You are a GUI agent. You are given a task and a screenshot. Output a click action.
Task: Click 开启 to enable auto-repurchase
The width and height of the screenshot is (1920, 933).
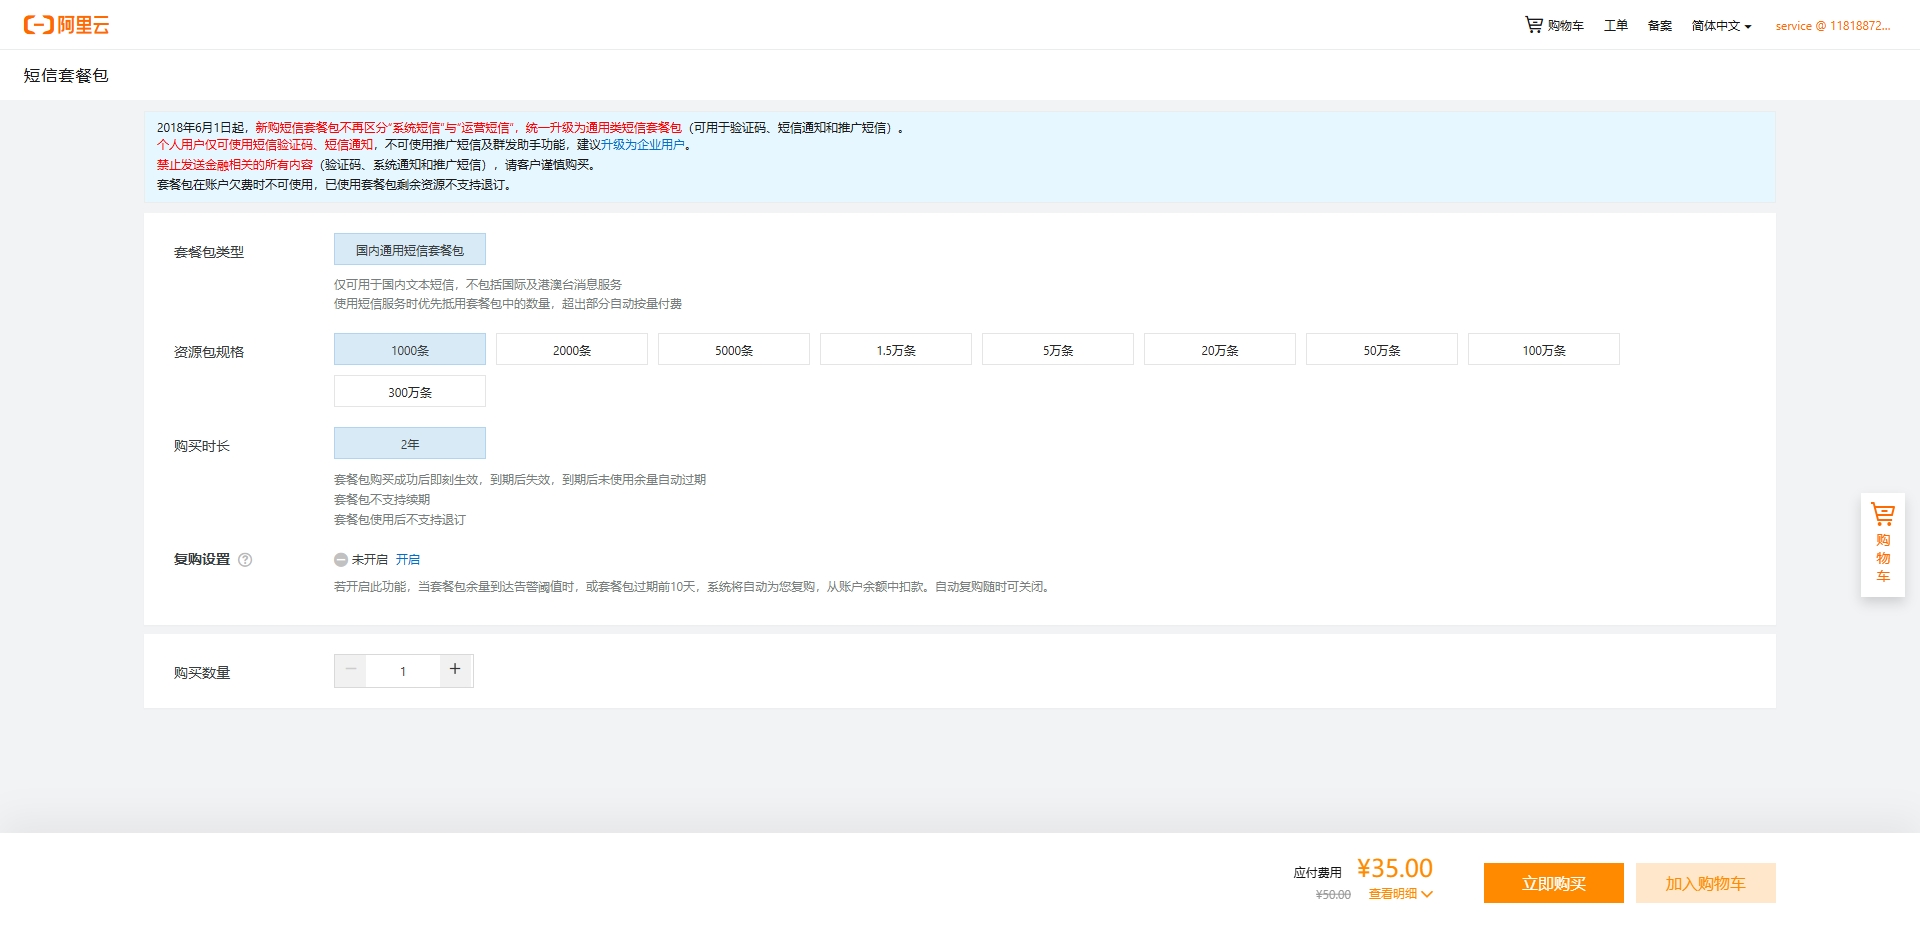point(408,560)
